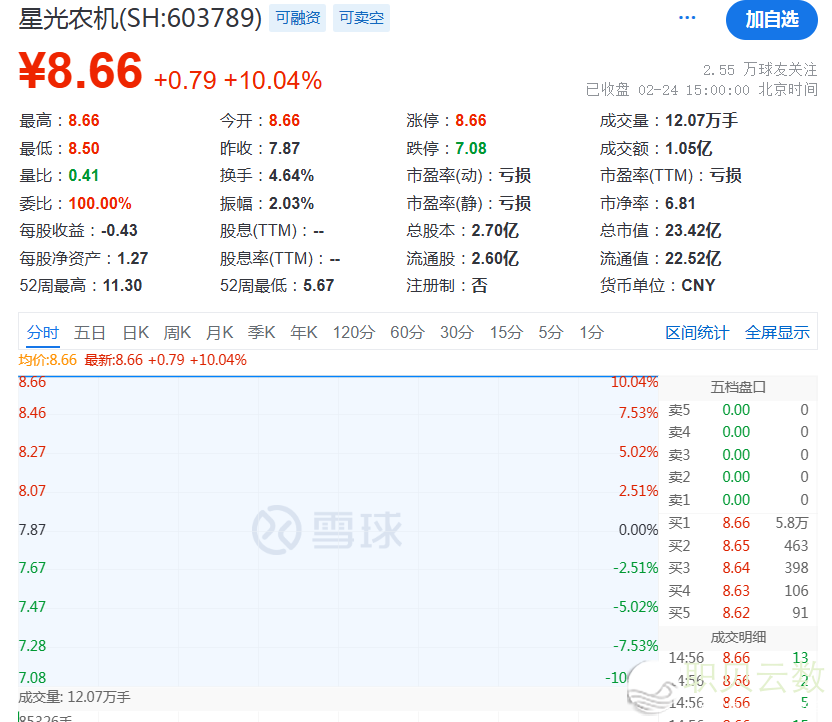Click the 可卖空 tag
The height and width of the screenshot is (722, 832).
(x=361, y=18)
